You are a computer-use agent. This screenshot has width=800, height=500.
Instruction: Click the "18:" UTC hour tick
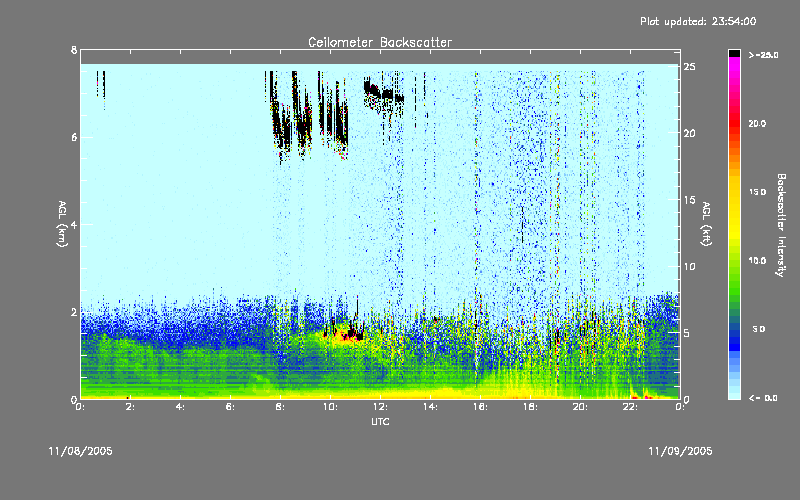tap(530, 407)
